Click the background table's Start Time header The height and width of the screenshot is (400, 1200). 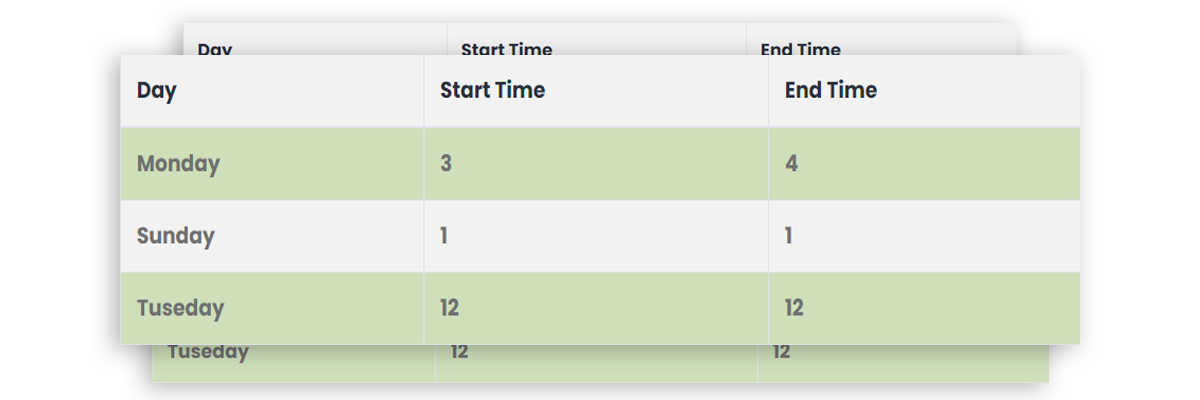point(506,48)
